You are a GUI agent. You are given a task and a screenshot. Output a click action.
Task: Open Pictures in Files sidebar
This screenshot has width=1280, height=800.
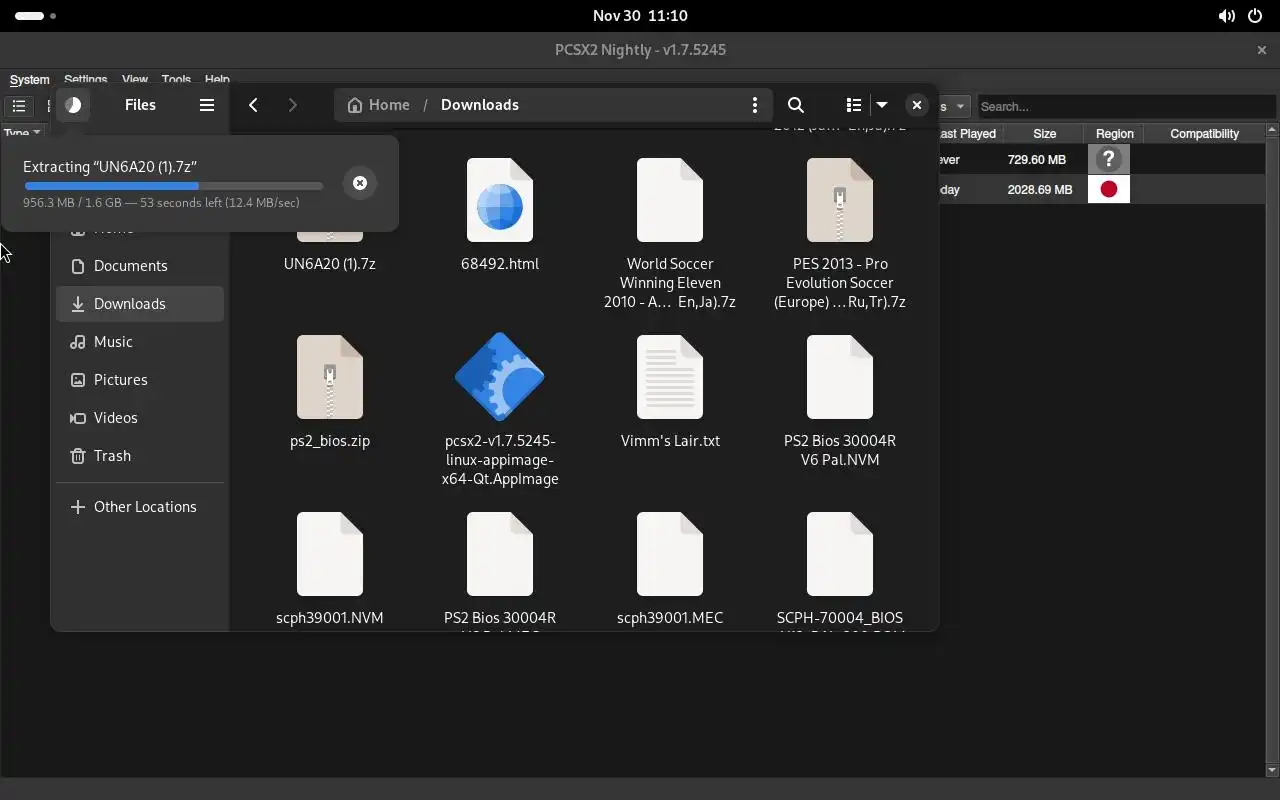[140, 380]
